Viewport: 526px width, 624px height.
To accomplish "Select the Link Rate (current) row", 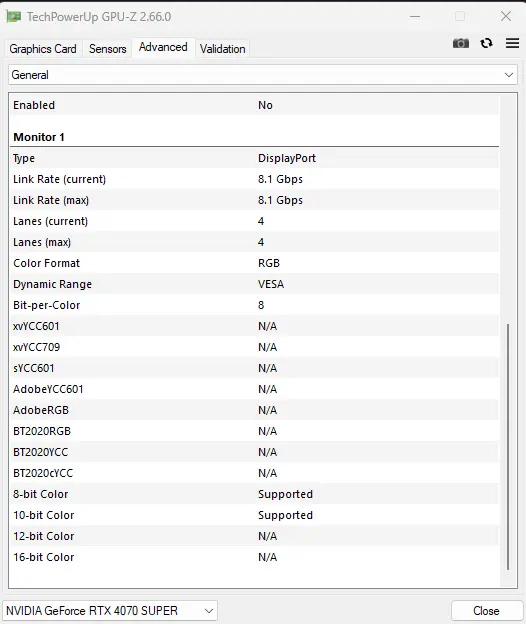I will pos(255,179).
